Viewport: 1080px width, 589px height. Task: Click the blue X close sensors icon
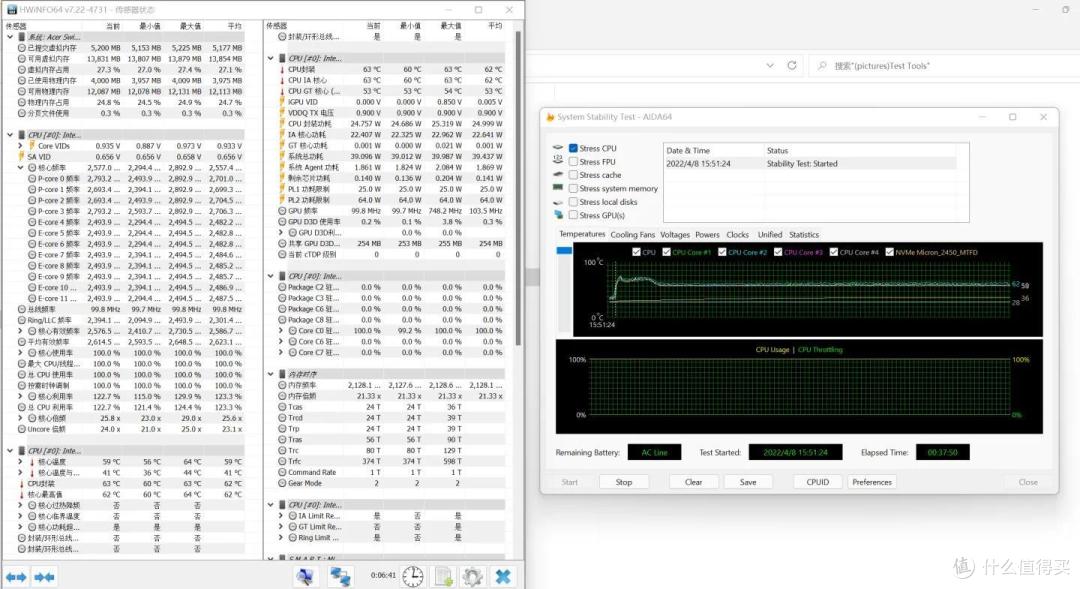[x=503, y=577]
